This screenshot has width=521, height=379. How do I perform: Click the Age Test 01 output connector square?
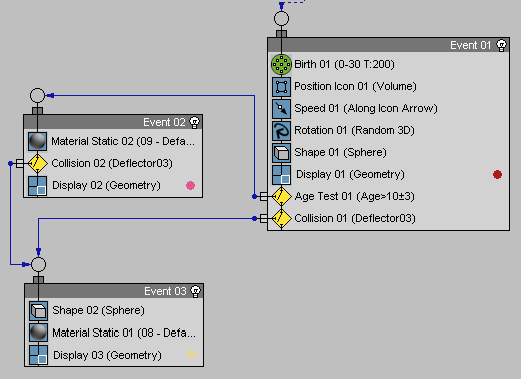tap(264, 196)
